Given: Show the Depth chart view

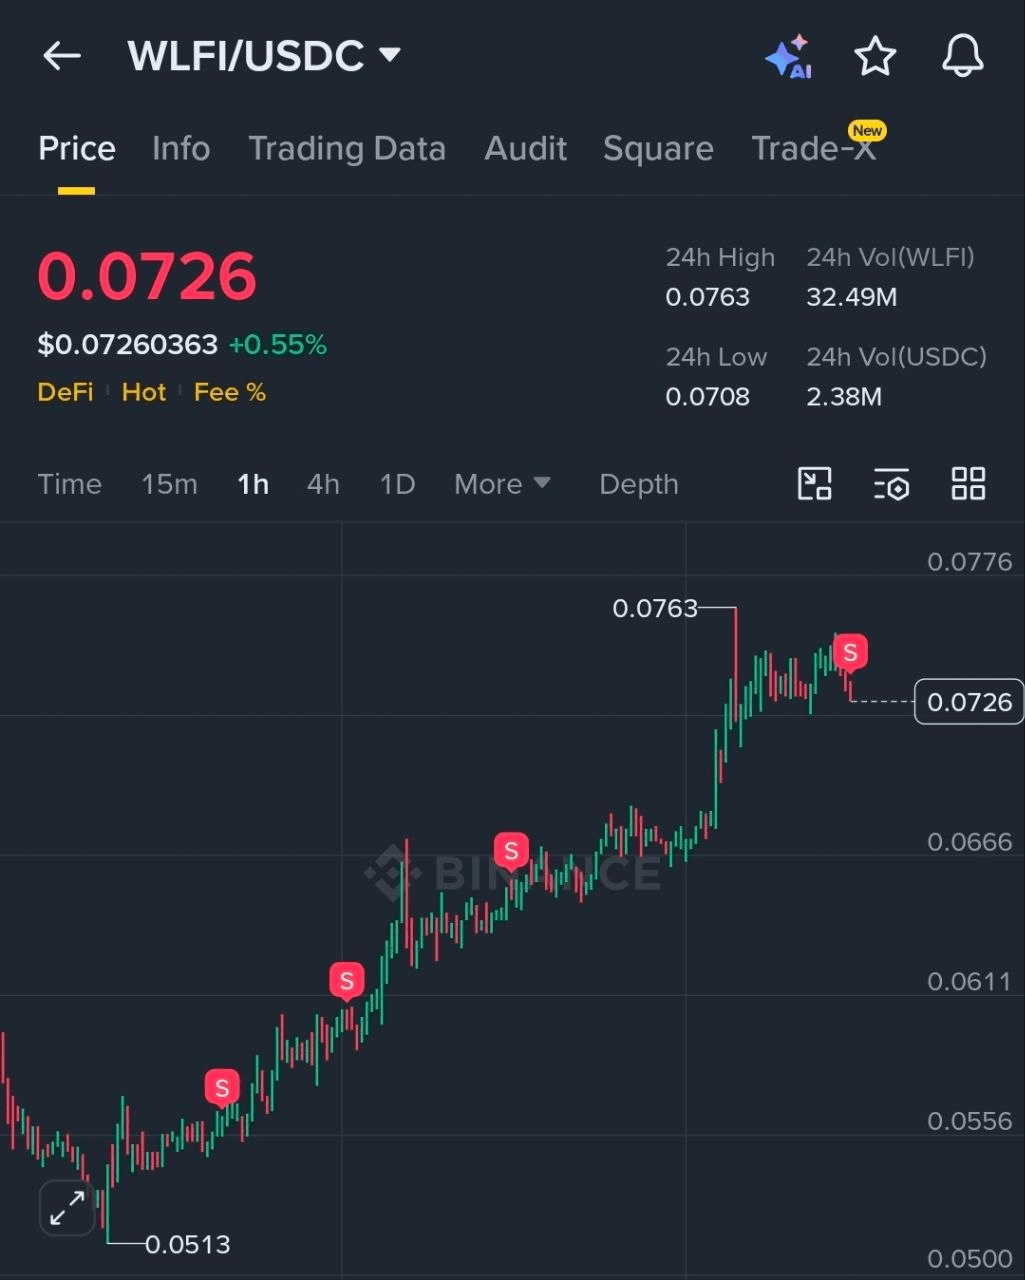Looking at the screenshot, I should pyautogui.click(x=639, y=484).
